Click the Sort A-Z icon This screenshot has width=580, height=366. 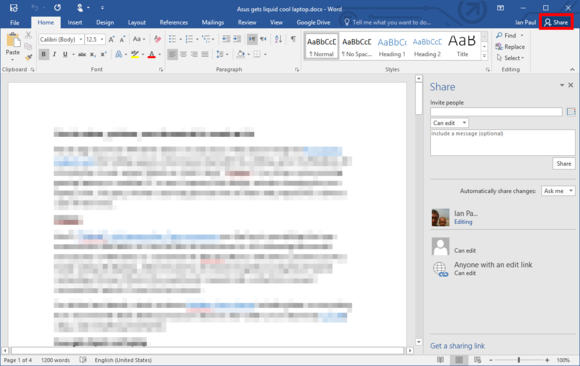pos(279,39)
